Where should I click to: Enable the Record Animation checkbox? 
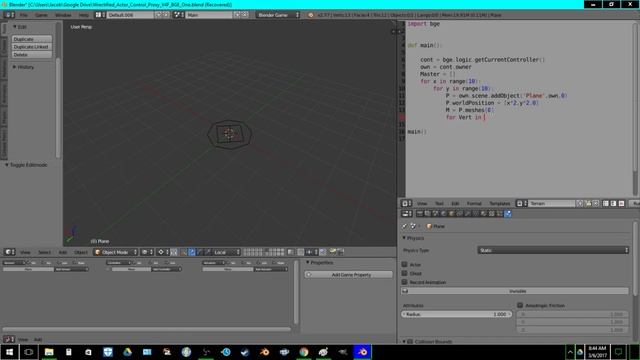404,282
